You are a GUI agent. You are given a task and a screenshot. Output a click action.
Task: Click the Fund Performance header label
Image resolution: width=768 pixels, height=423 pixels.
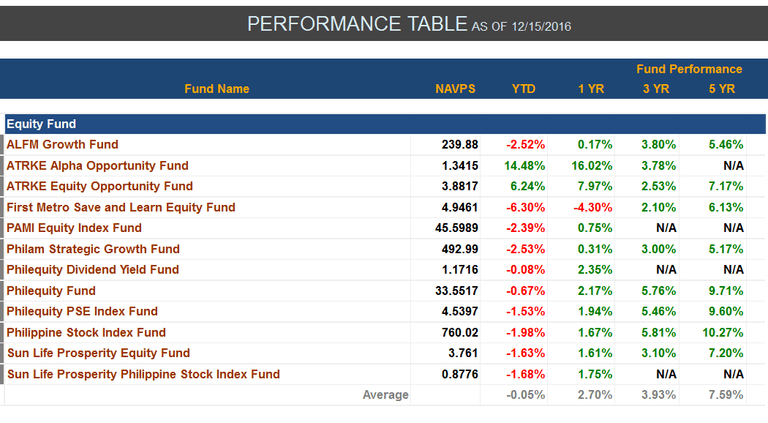pos(689,69)
